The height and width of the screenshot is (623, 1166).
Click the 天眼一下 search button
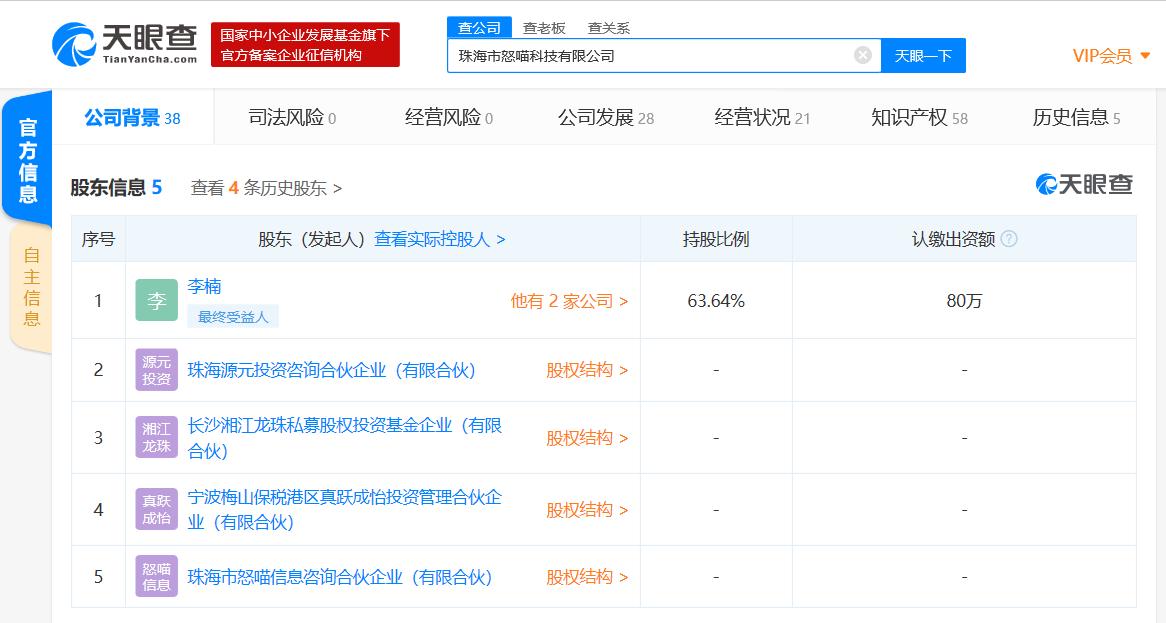[x=922, y=56]
